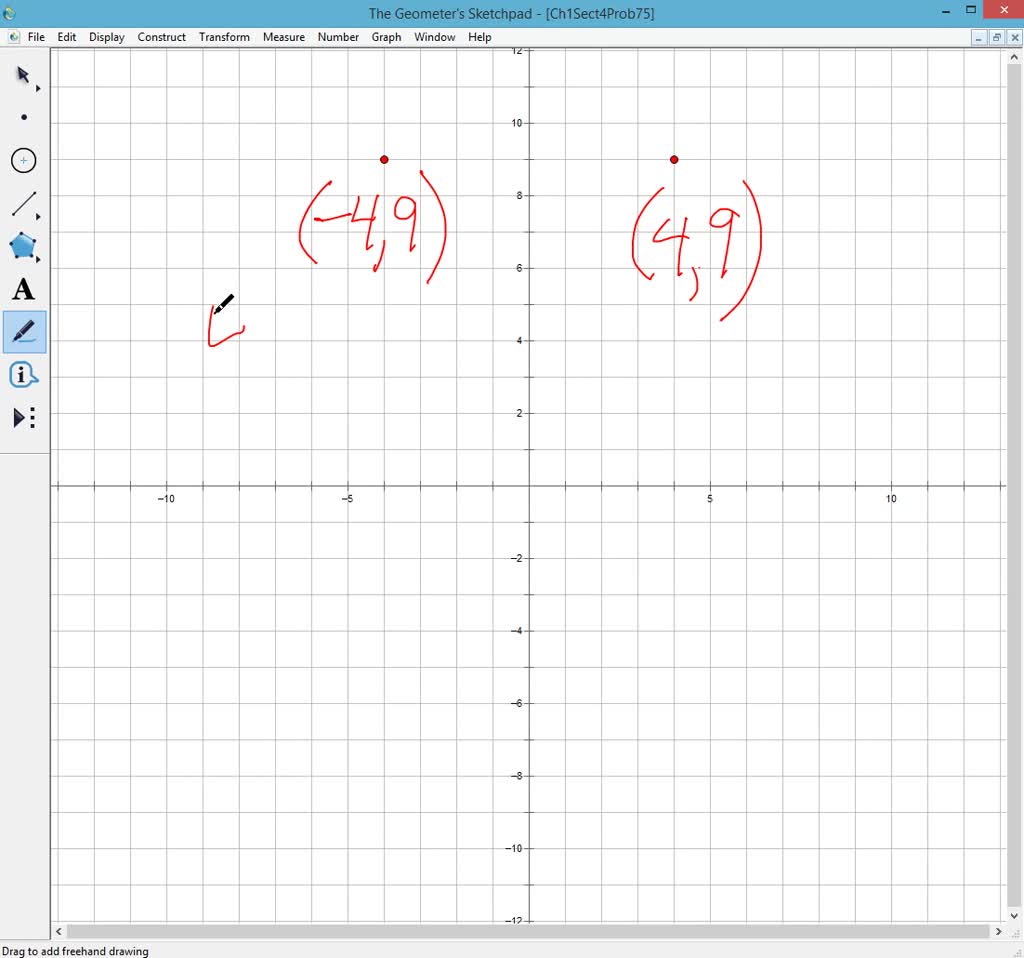The width and height of the screenshot is (1024, 958).
Task: Click the Sketchpad document icon beside File
Action: pos(14,36)
